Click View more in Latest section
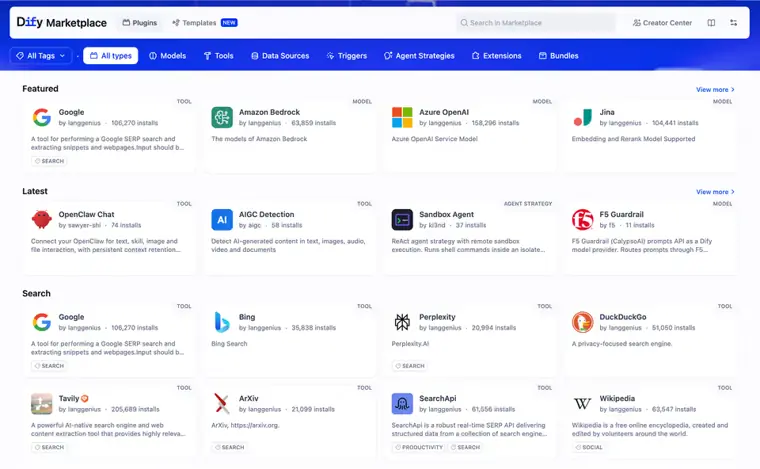This screenshot has height=469, width=760. coord(715,192)
